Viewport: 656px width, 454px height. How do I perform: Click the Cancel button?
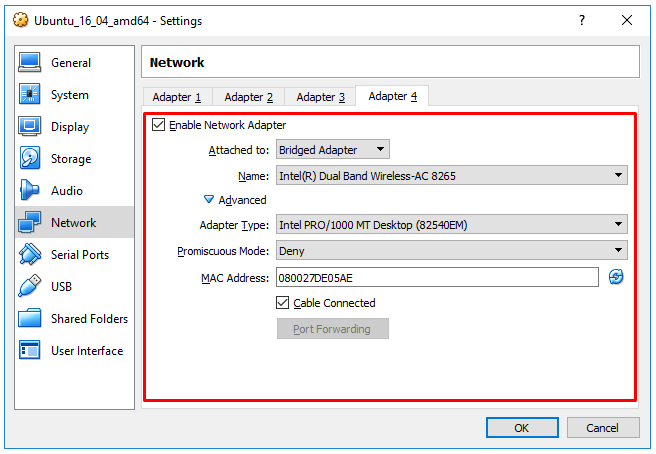[603, 428]
